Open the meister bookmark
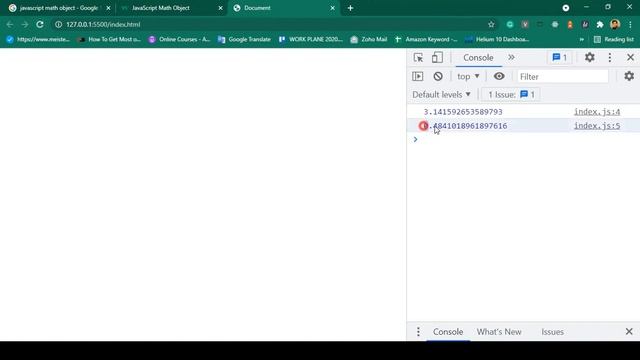Screen dimensions: 640x360 pyautogui.click(x=38, y=40)
